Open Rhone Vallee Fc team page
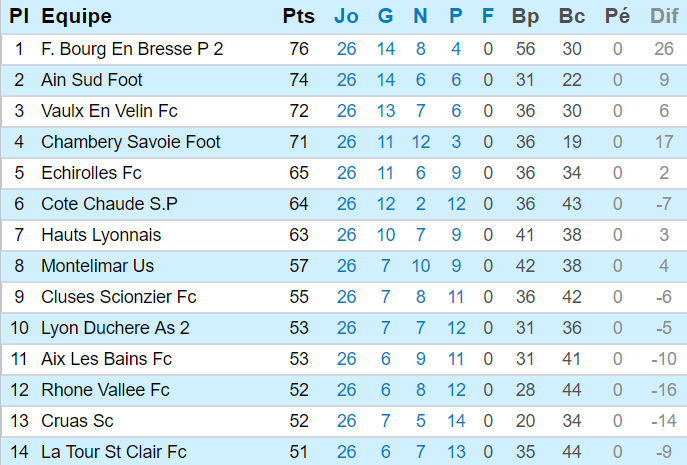The width and height of the screenshot is (687, 465). (x=105, y=390)
